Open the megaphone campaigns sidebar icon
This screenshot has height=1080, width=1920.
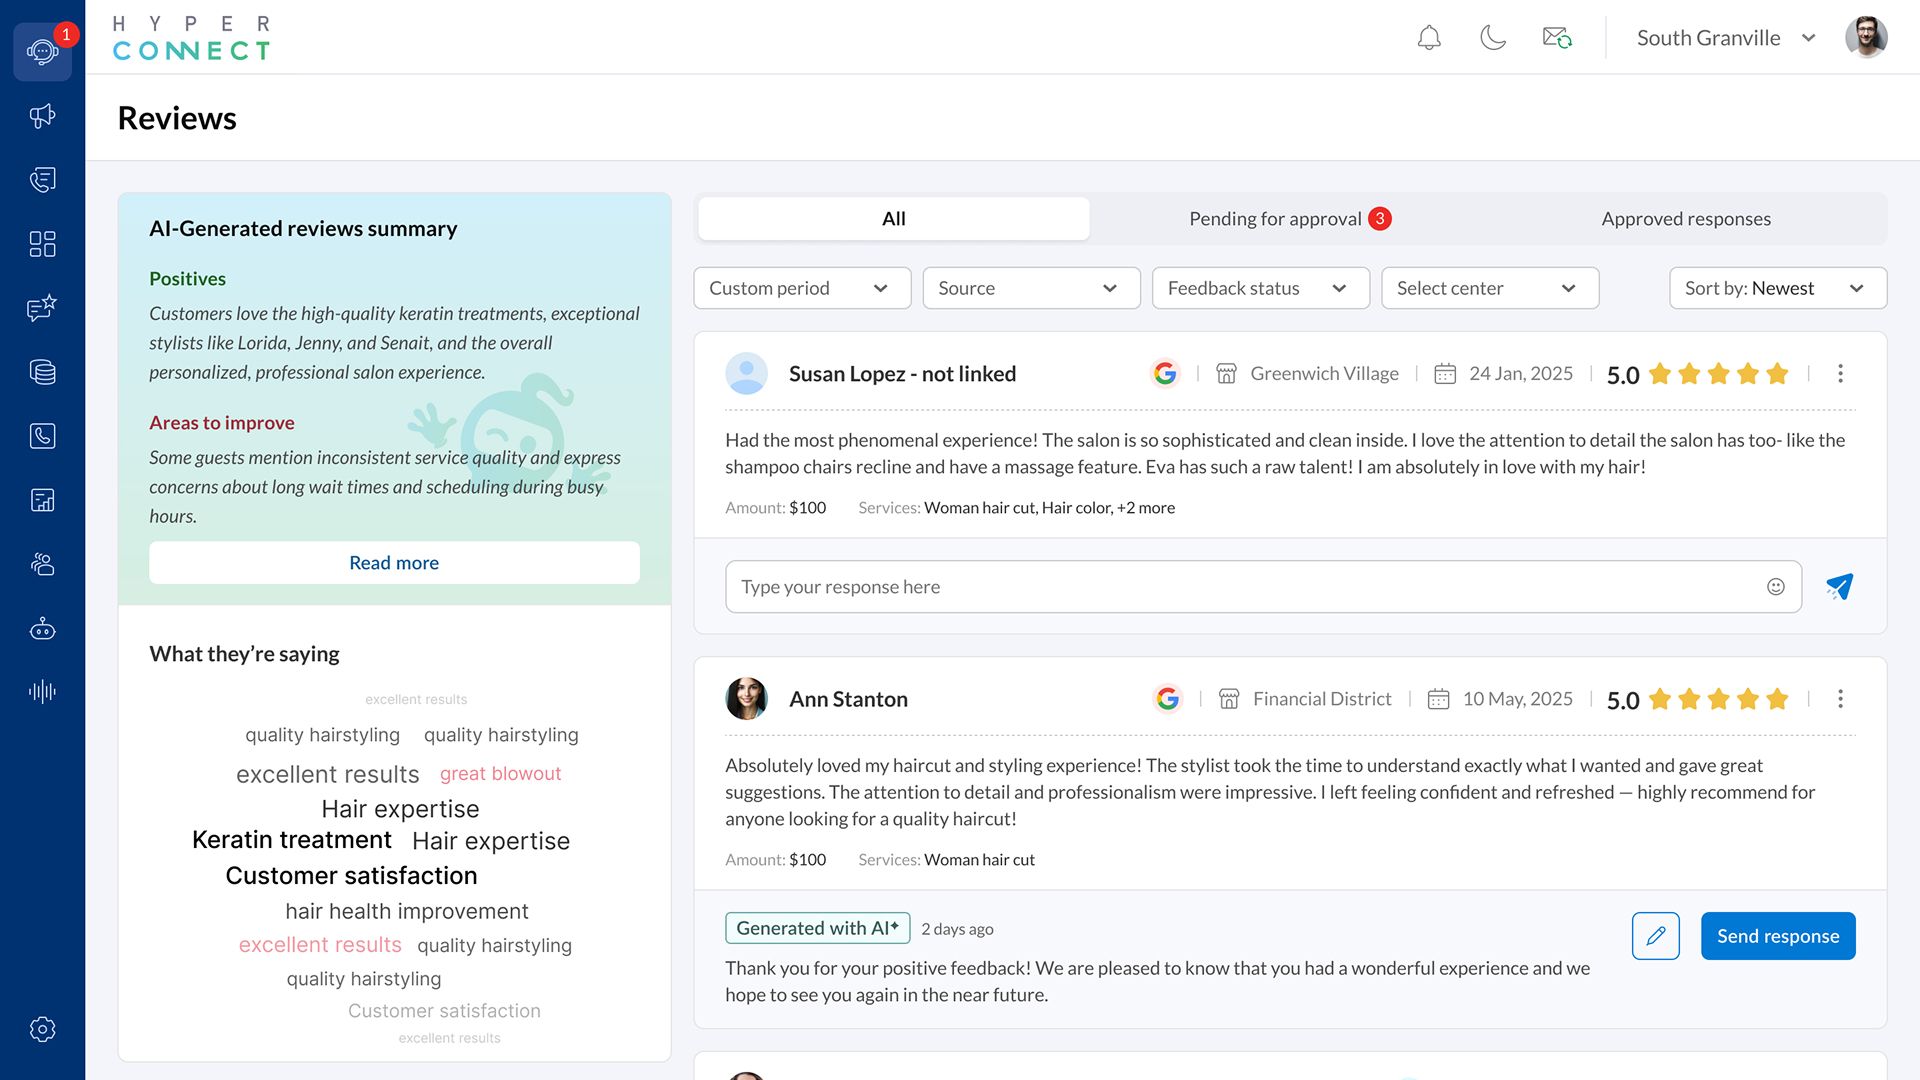[42, 116]
